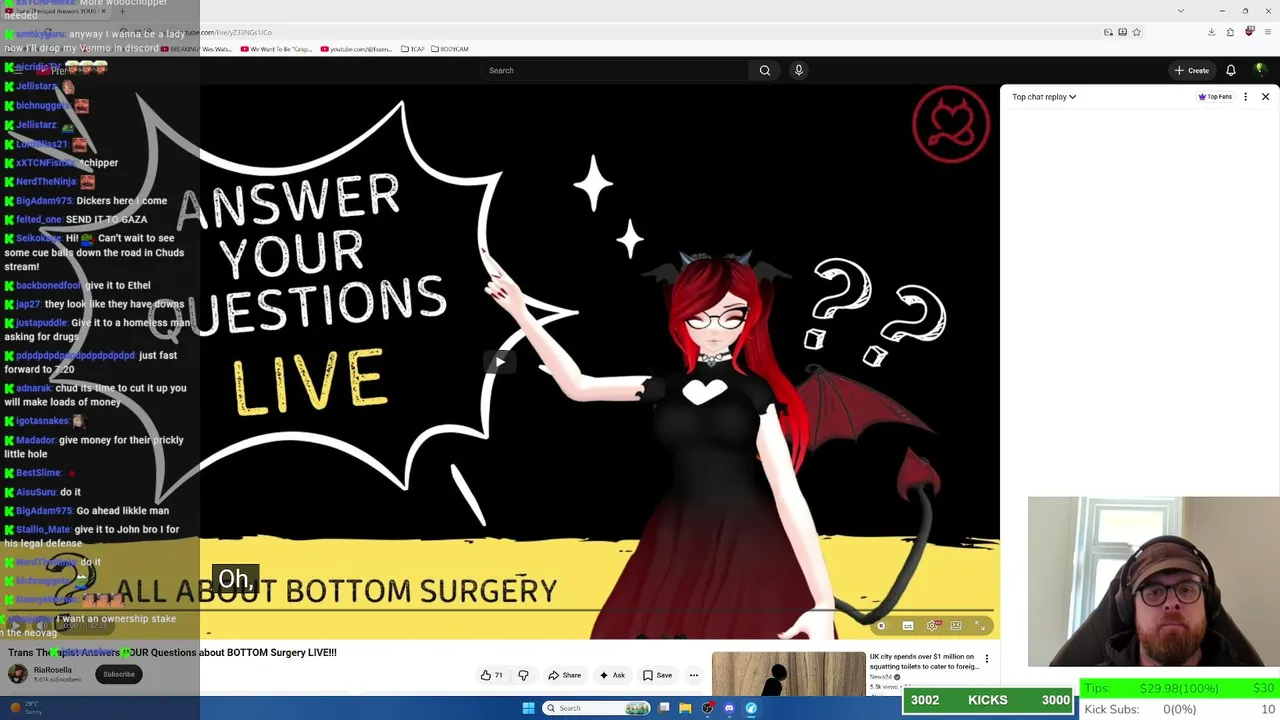
Task: Open UK city squatting toilets video thumbnail
Action: (x=789, y=673)
